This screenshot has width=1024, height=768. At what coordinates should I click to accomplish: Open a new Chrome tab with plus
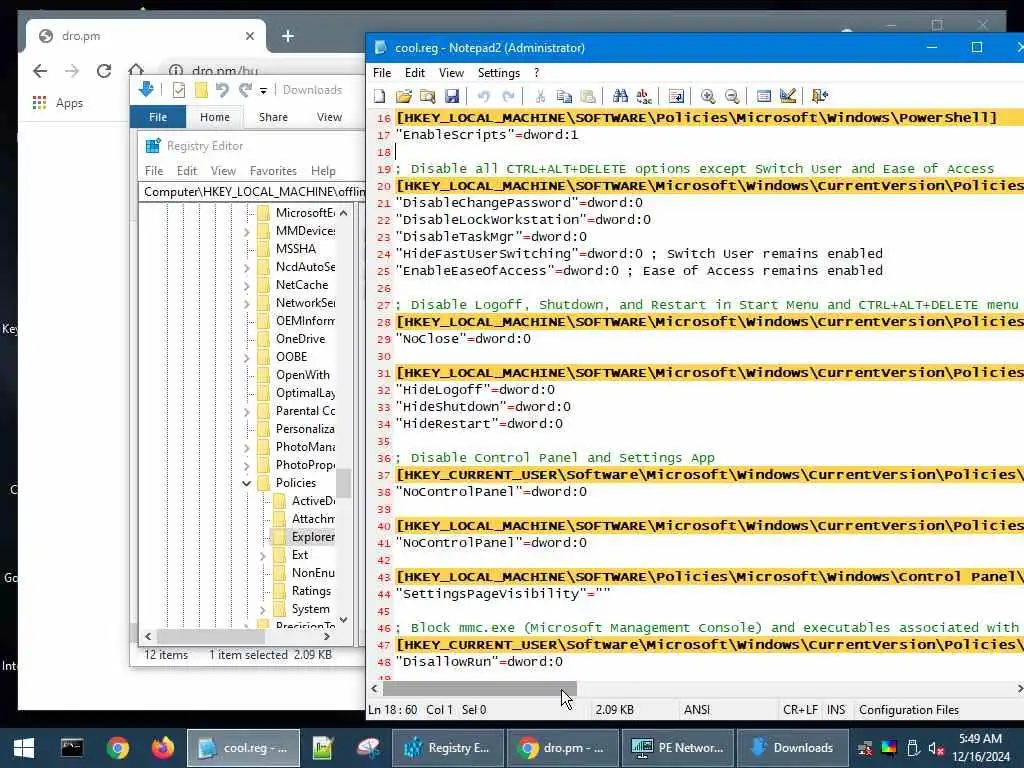coord(288,36)
